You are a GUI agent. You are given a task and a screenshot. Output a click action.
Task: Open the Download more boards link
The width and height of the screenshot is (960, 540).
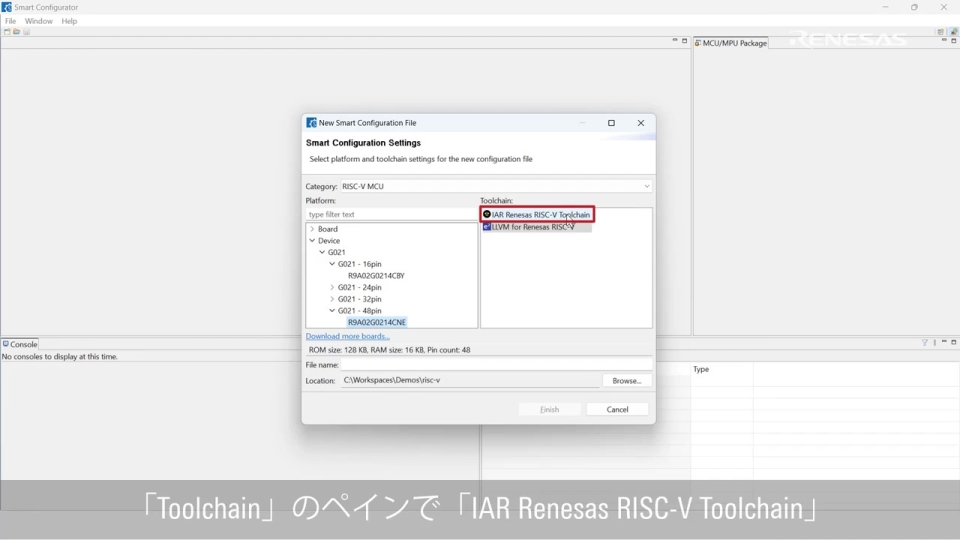click(x=347, y=336)
